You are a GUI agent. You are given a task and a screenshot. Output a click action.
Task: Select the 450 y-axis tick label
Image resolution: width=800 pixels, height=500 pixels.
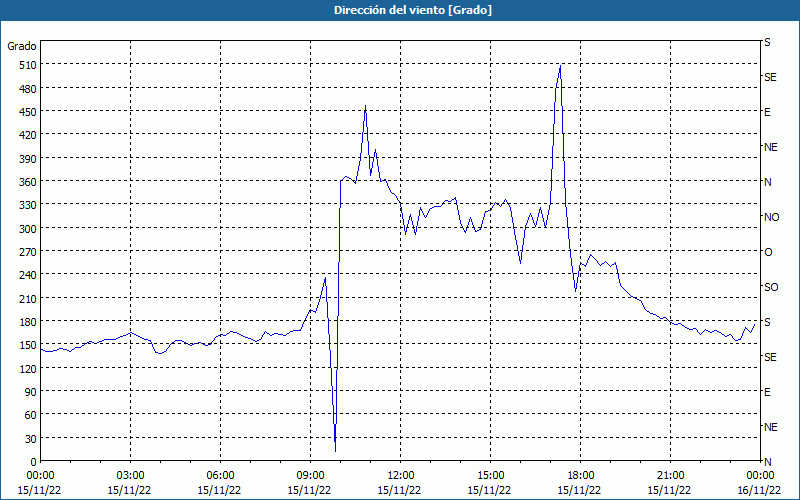tap(28, 112)
